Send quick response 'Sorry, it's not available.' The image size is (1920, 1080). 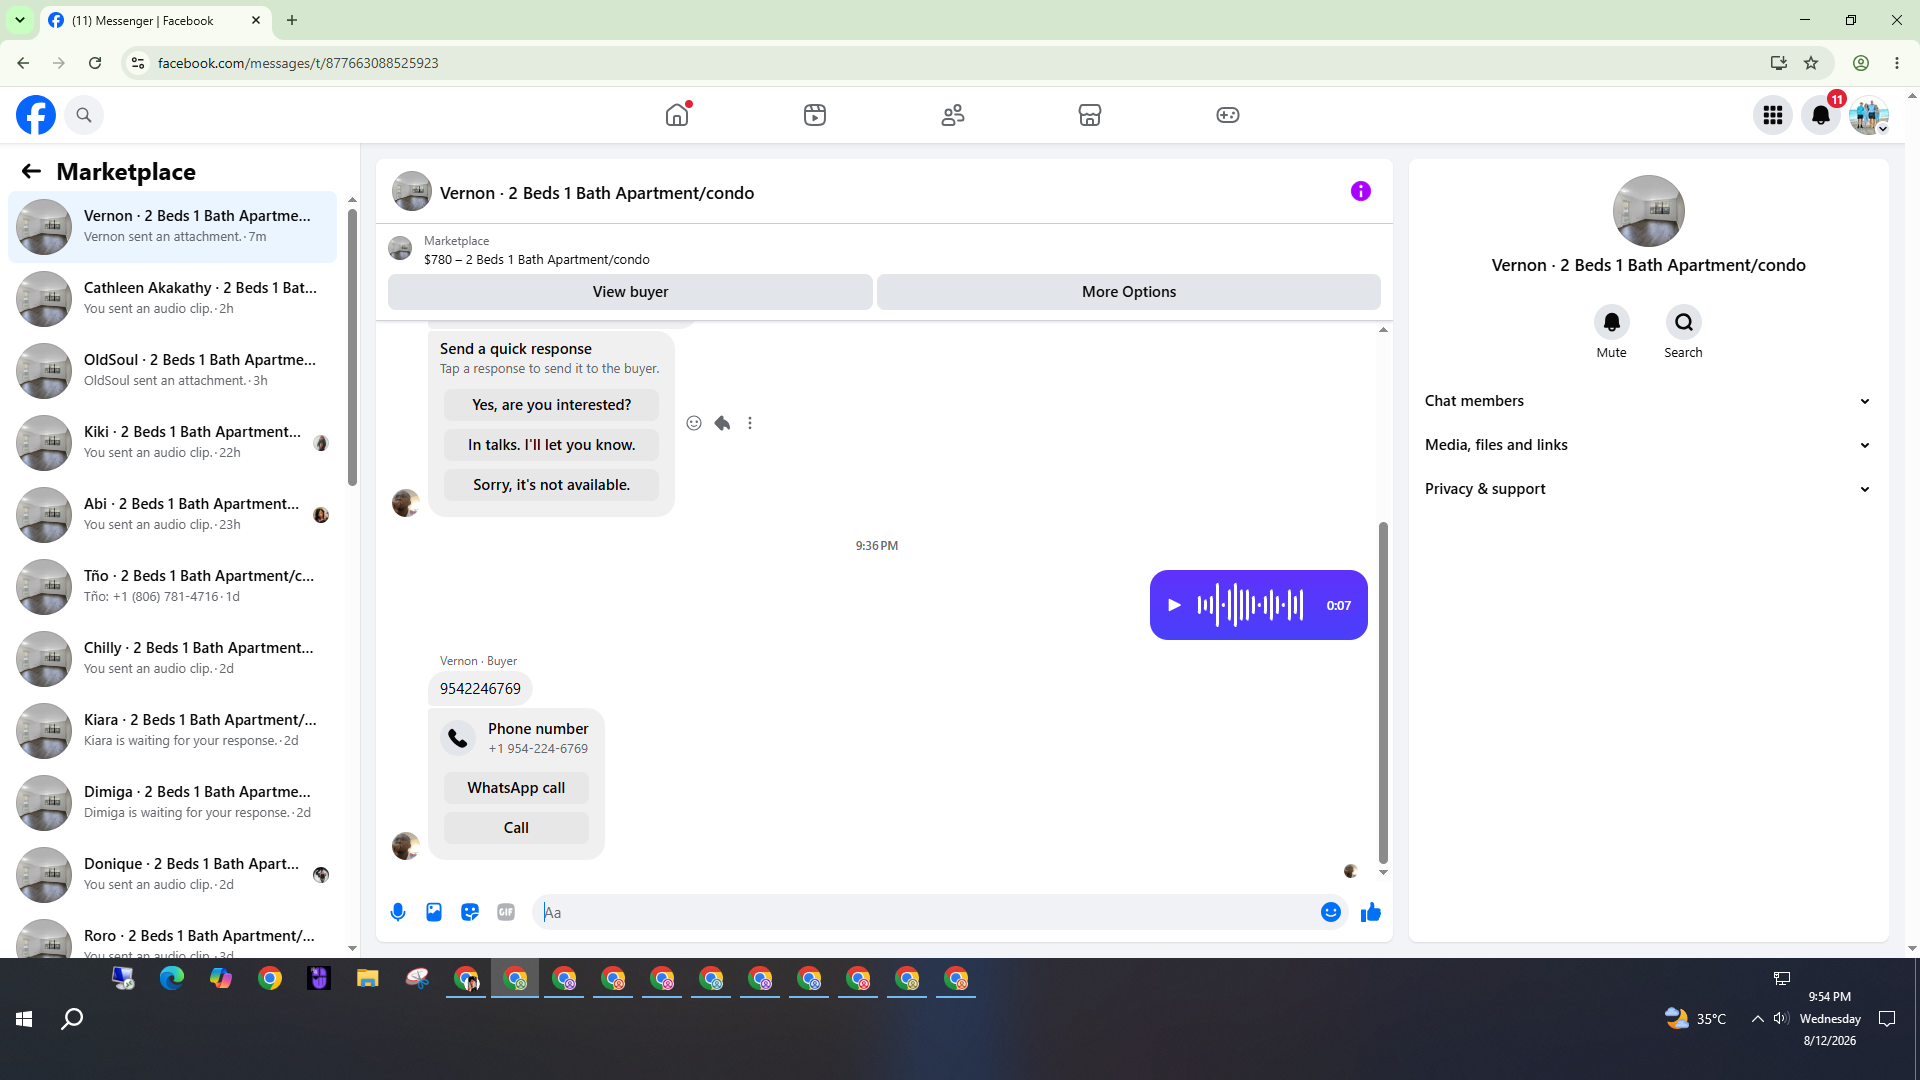pos(551,485)
